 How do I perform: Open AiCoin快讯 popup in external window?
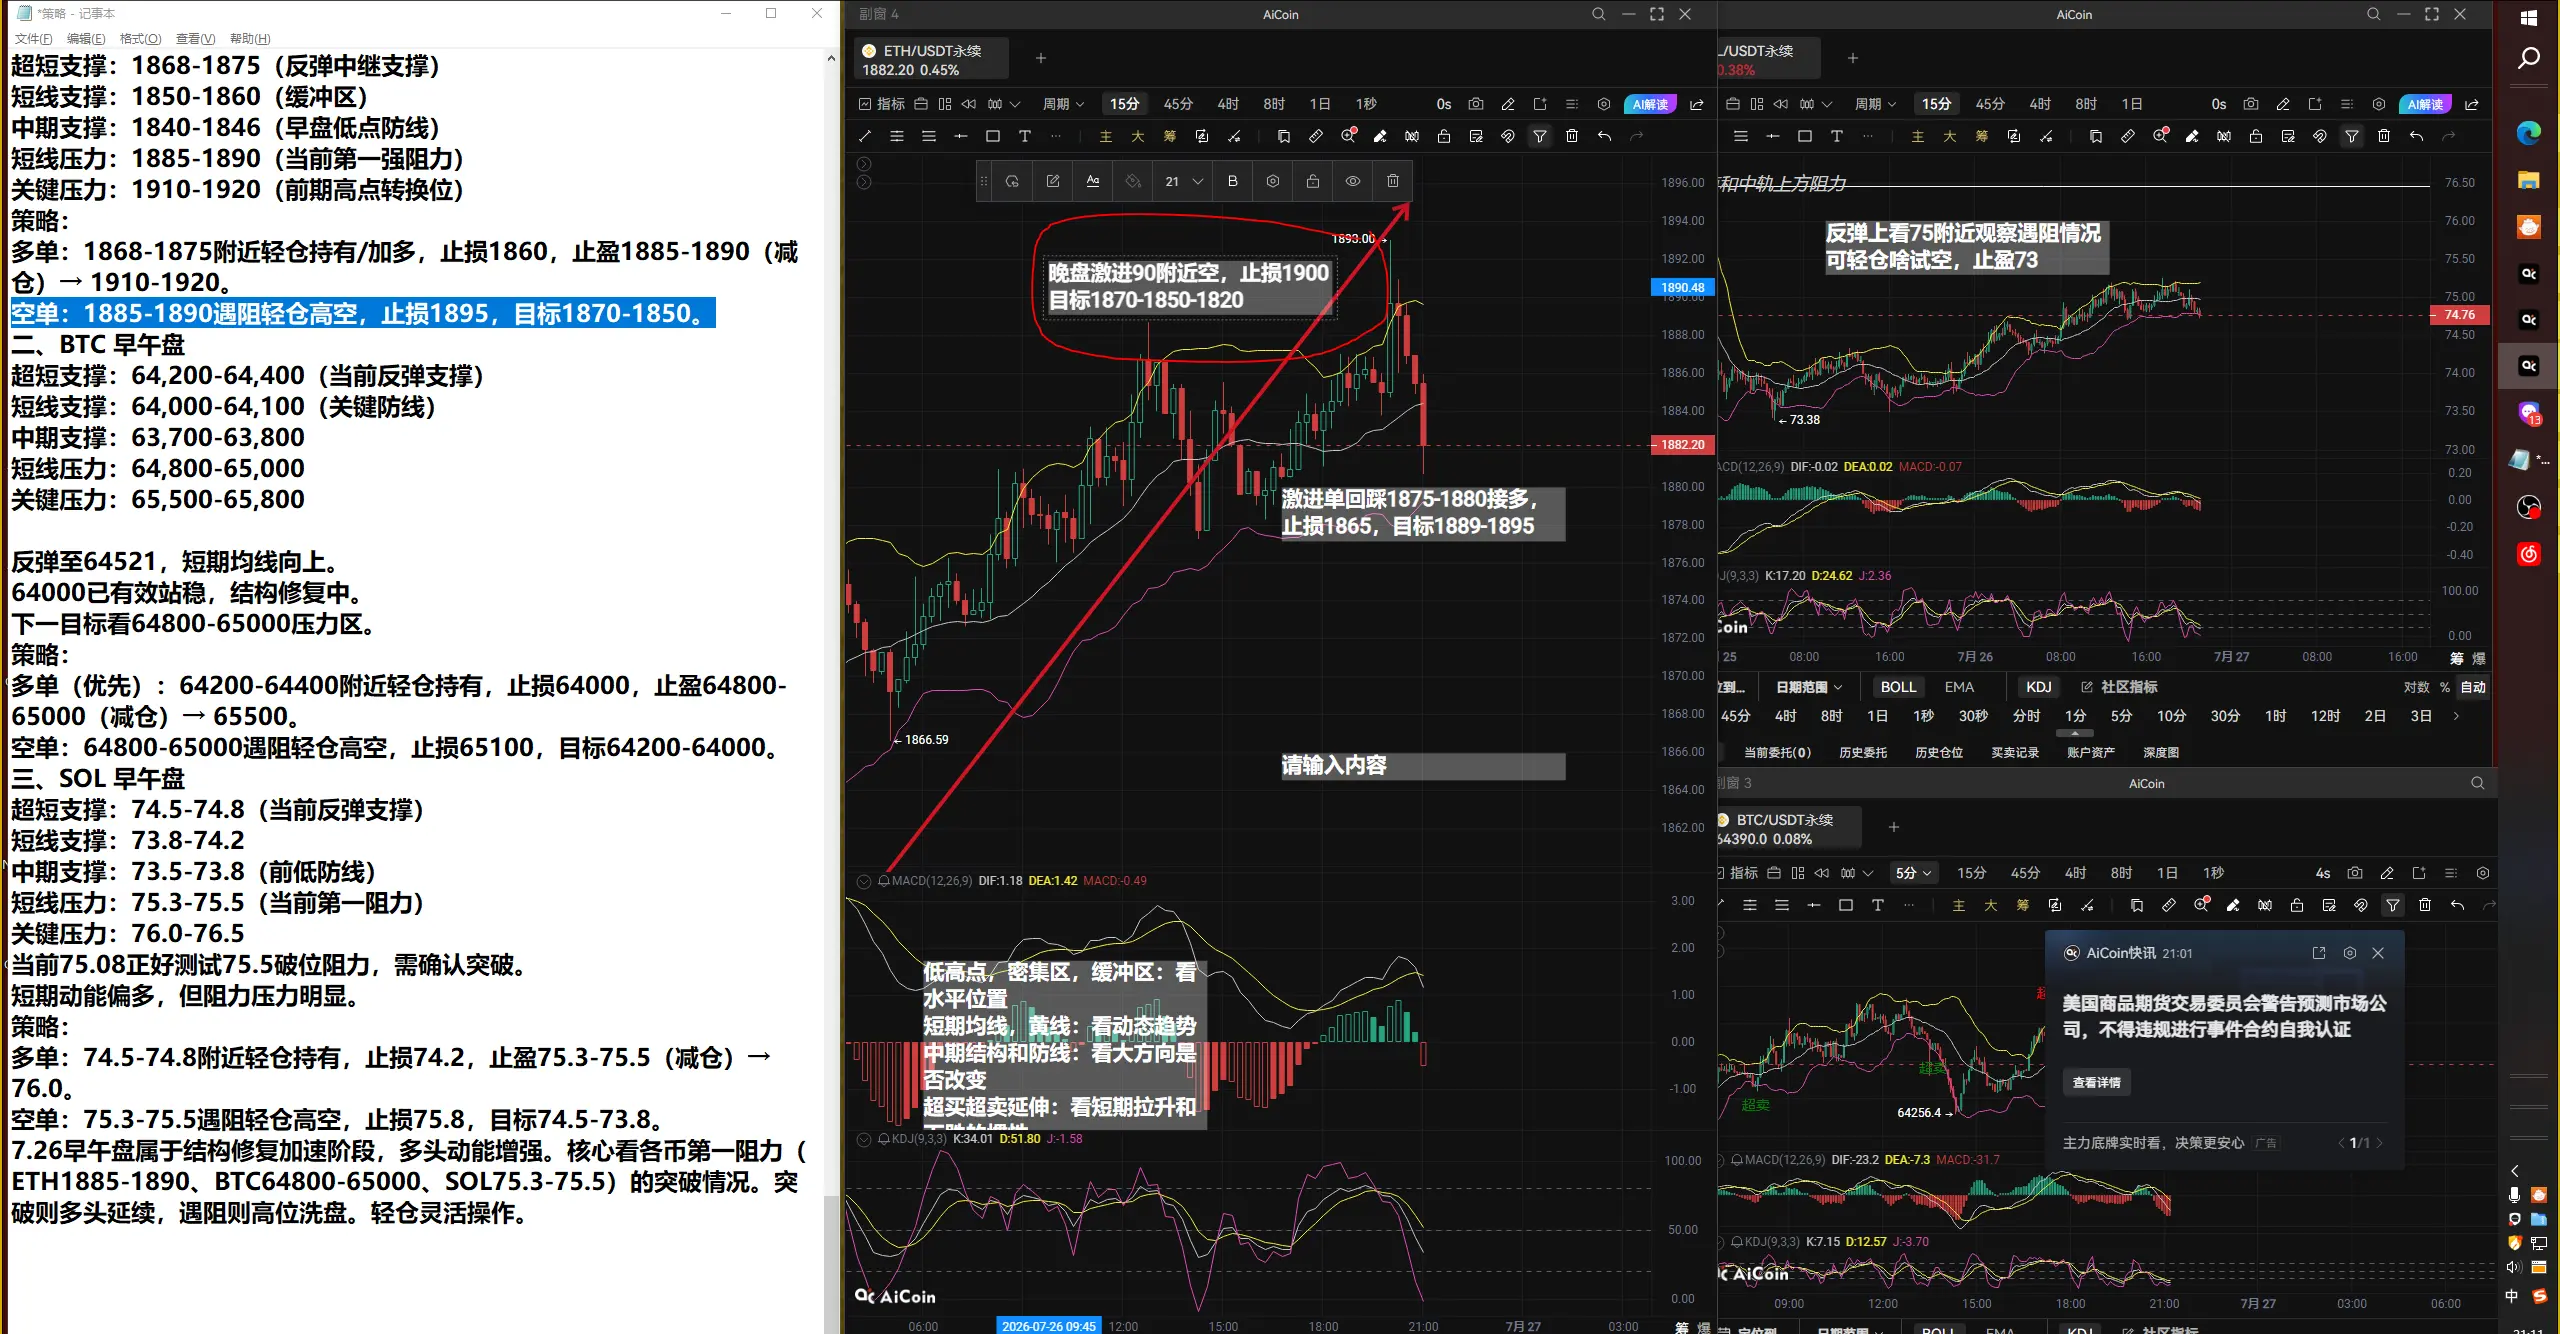[2319, 953]
